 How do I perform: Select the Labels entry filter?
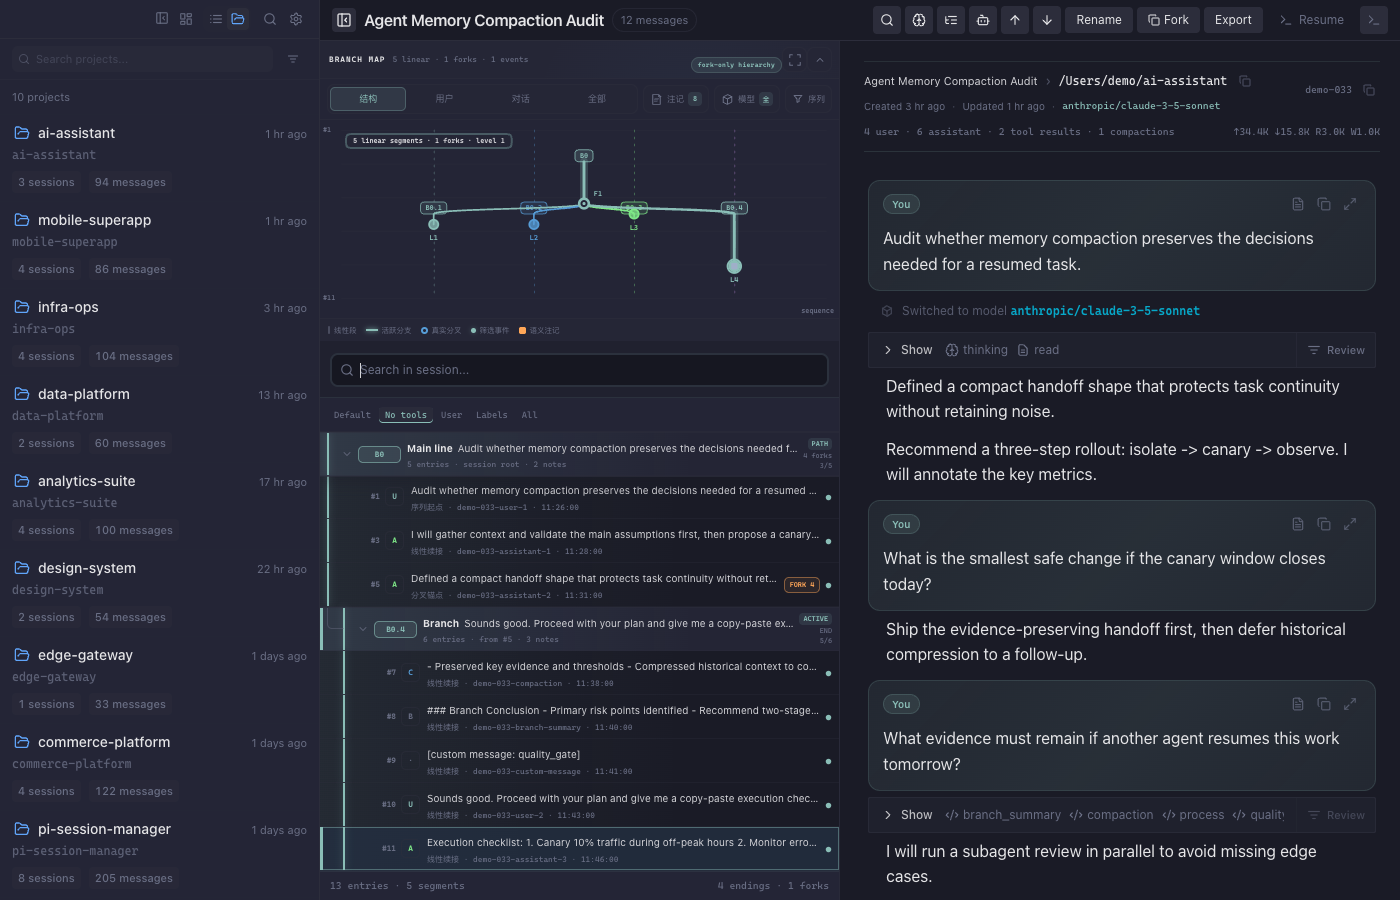pos(492,415)
